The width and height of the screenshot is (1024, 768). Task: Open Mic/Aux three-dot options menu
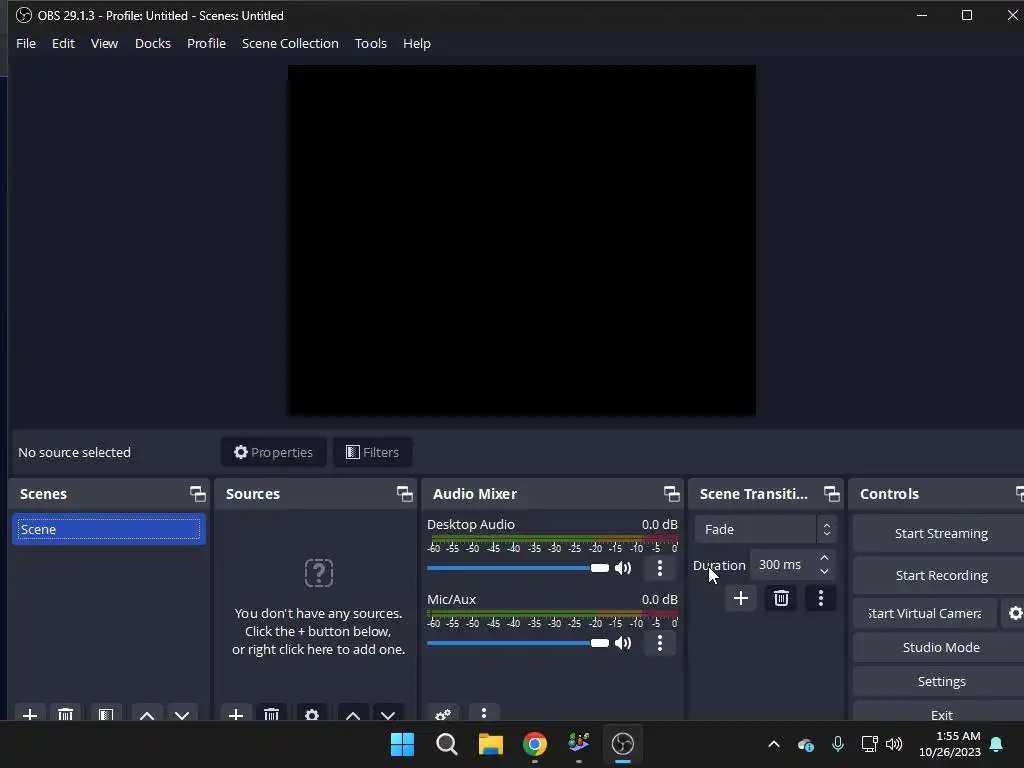pyautogui.click(x=660, y=643)
